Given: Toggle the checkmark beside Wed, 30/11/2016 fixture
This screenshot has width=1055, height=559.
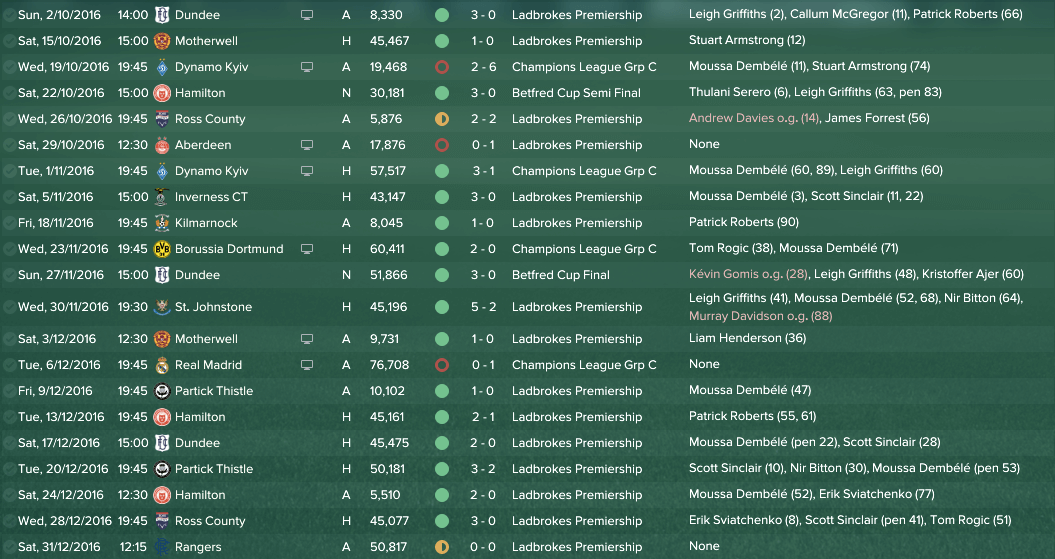Looking at the screenshot, I should [x=9, y=307].
